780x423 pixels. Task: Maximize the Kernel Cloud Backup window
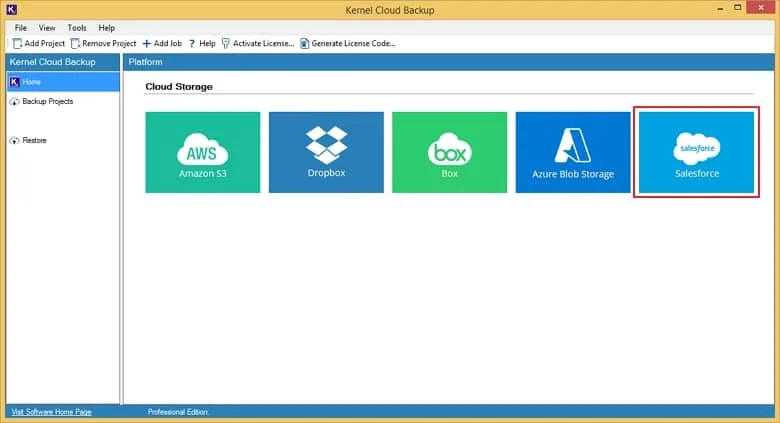click(738, 7)
